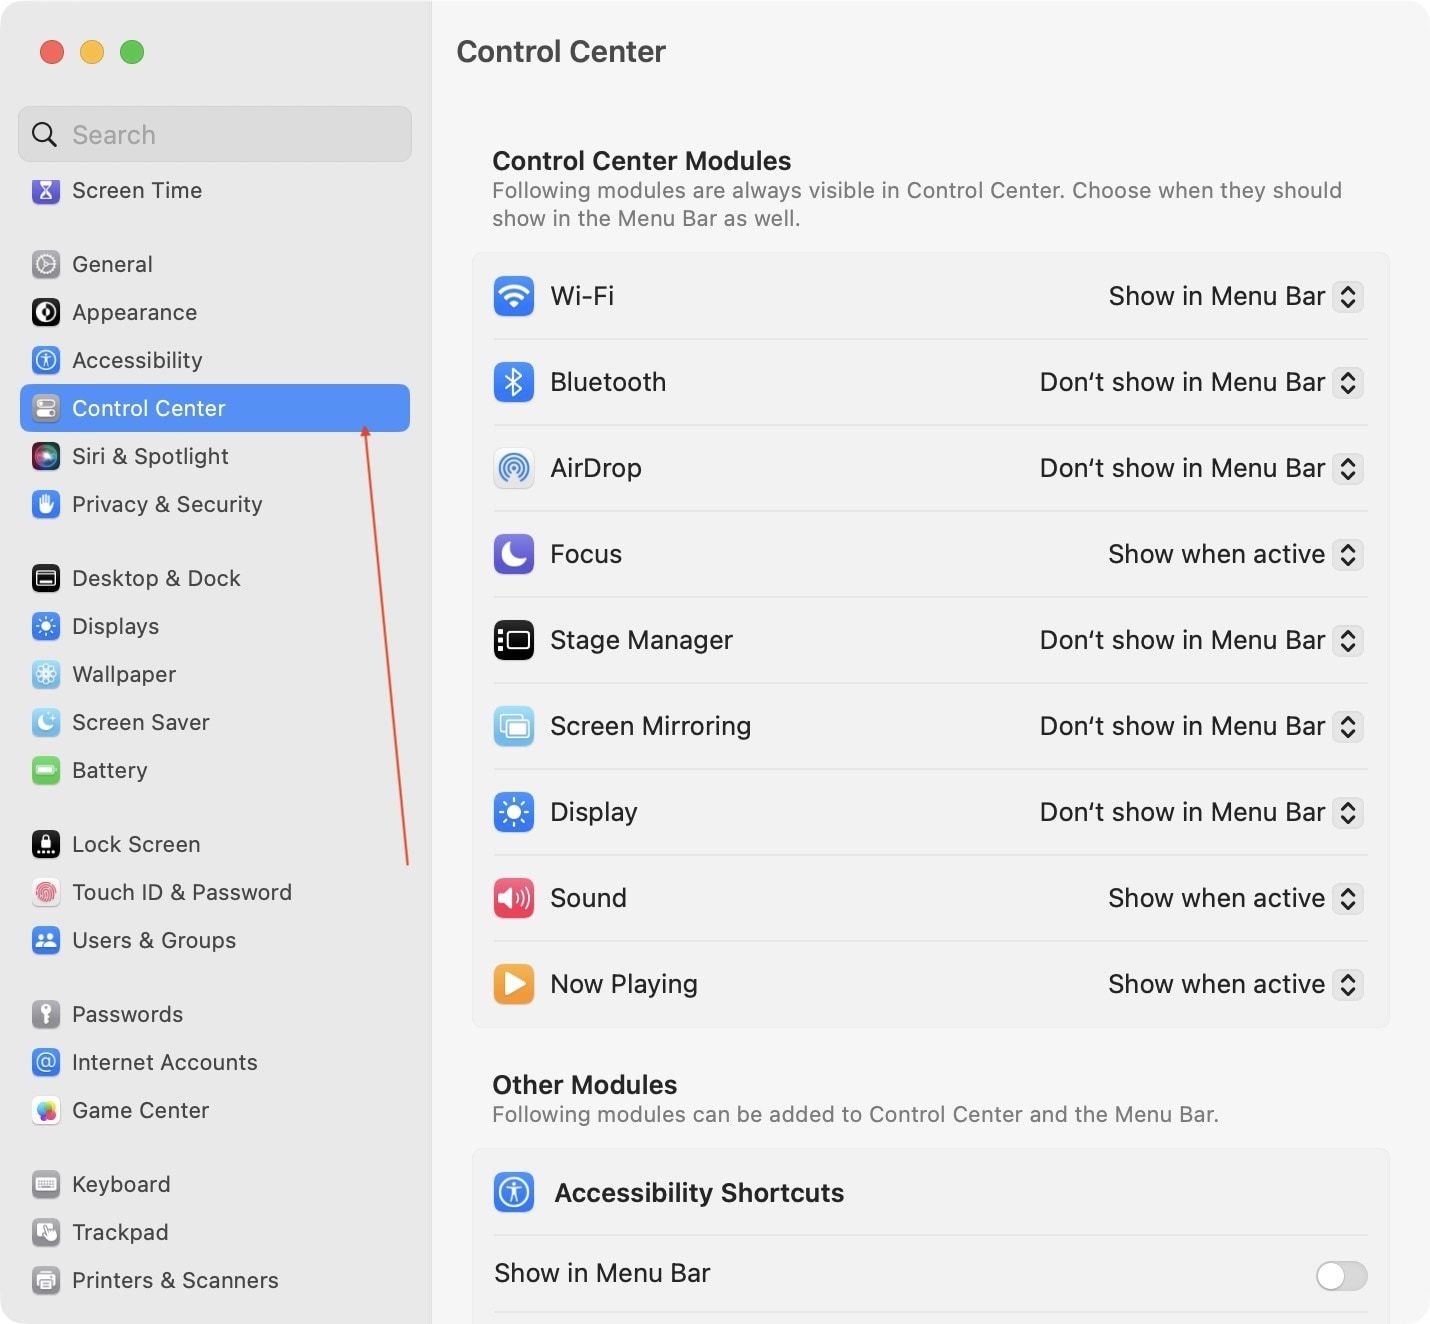
Task: Click the Screen Mirroring icon
Action: [x=513, y=726]
